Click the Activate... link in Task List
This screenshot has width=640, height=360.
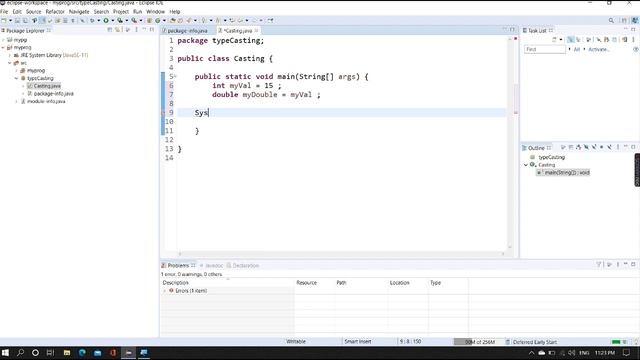click(x=599, y=49)
